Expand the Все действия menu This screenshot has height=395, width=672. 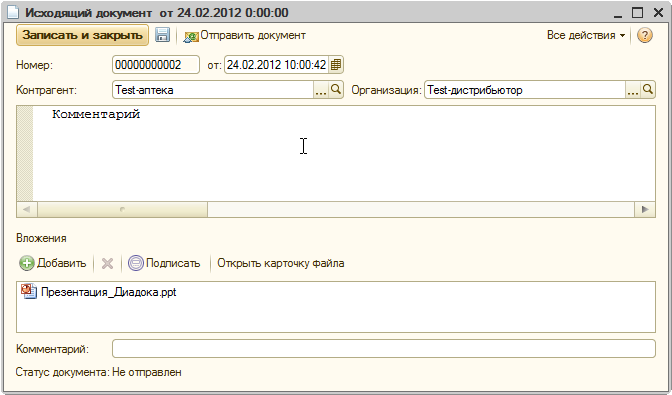coord(586,35)
